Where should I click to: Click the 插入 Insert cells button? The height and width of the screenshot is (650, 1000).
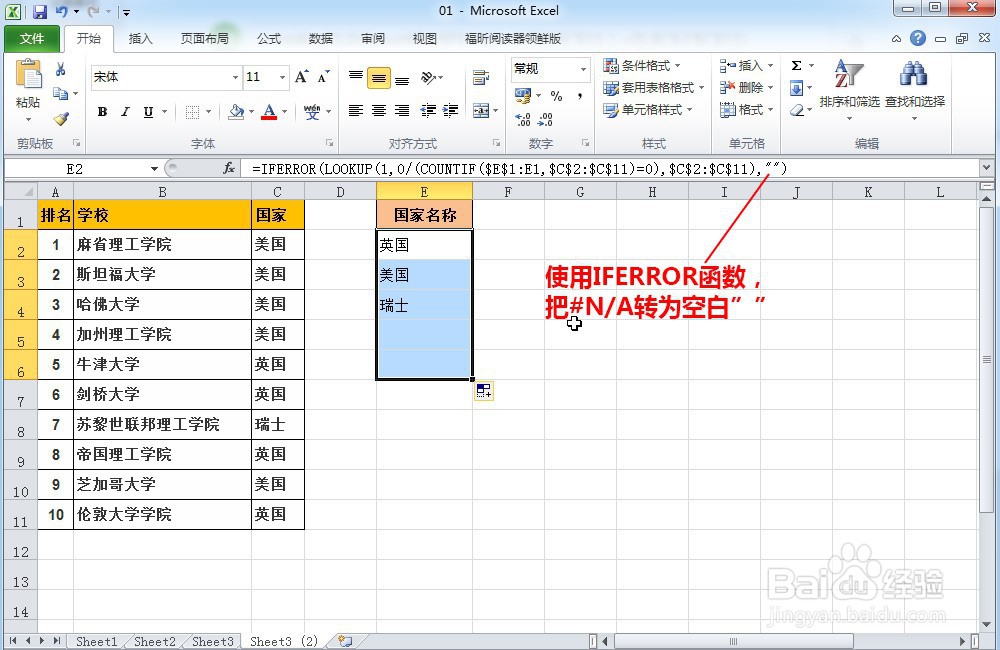click(746, 66)
